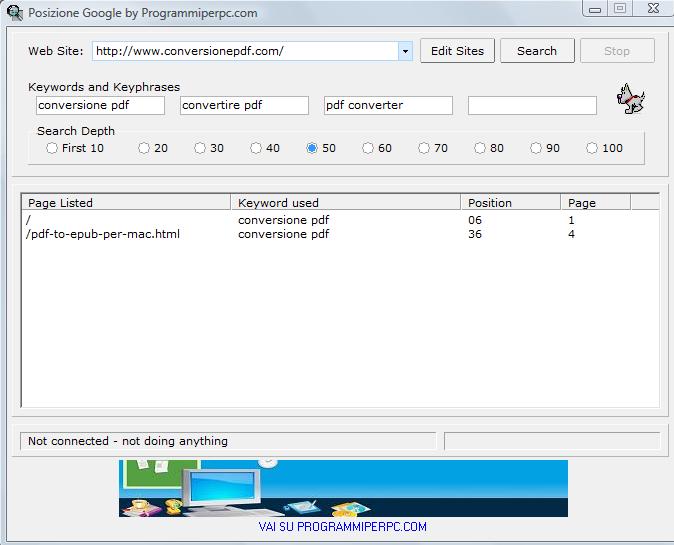
Task: Open Edit Sites dialog
Action: pyautogui.click(x=457, y=51)
